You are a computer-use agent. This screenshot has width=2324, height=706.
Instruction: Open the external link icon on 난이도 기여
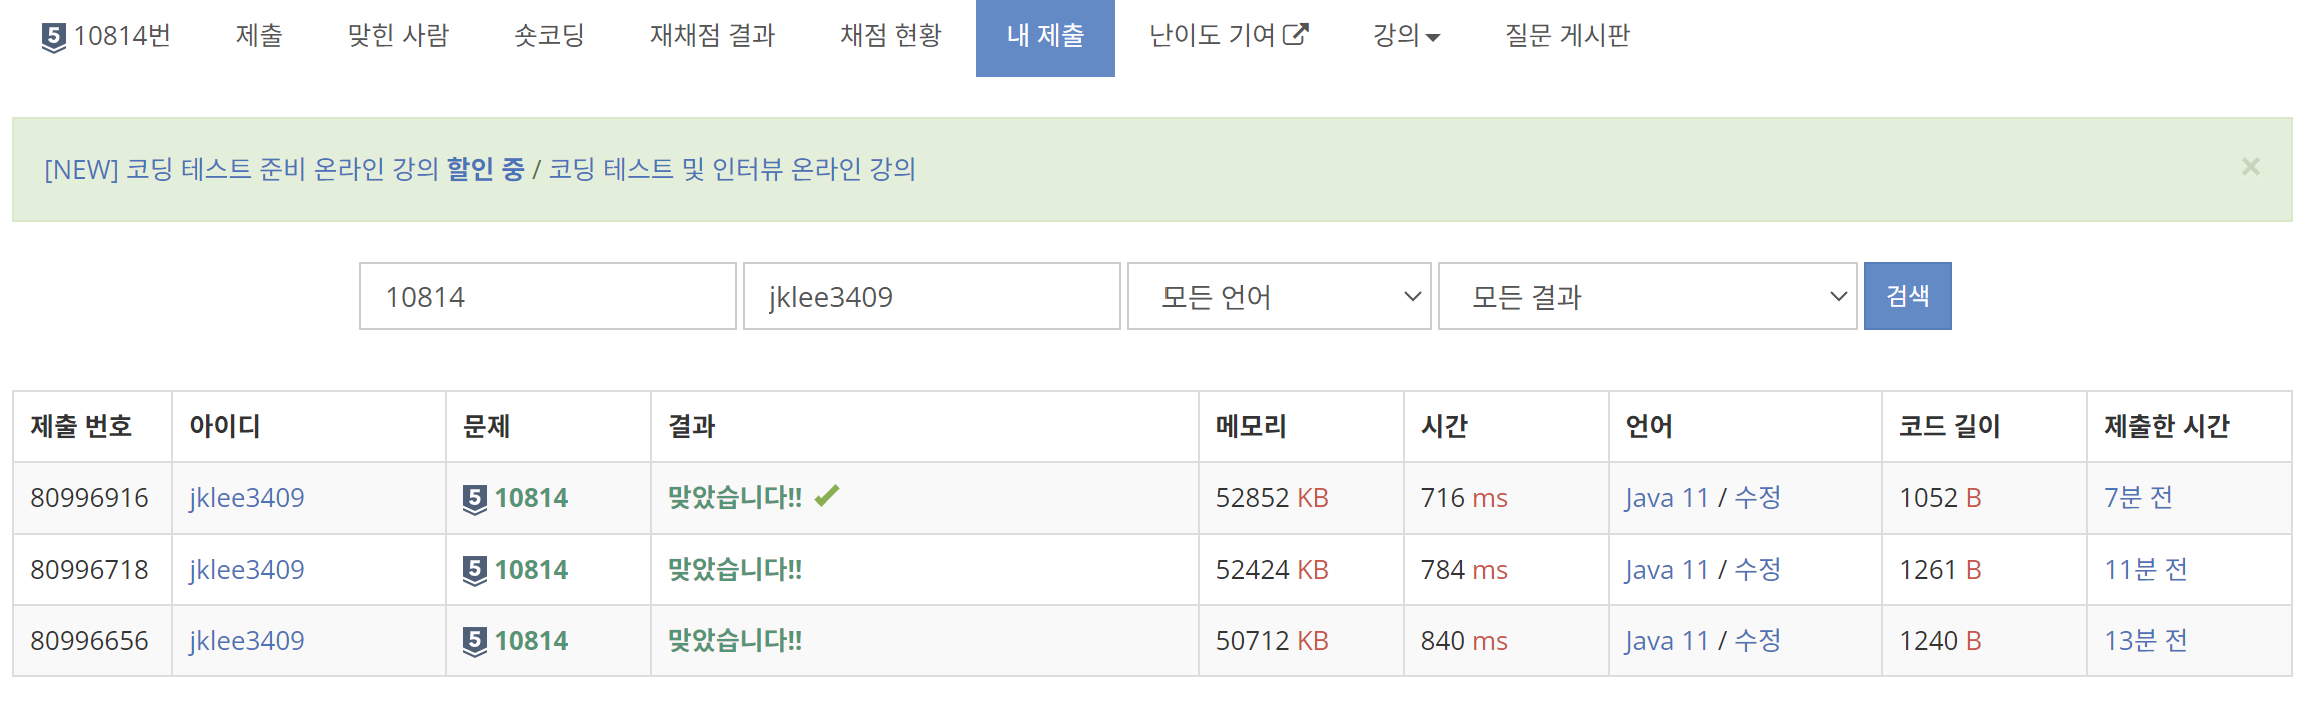pos(1296,35)
